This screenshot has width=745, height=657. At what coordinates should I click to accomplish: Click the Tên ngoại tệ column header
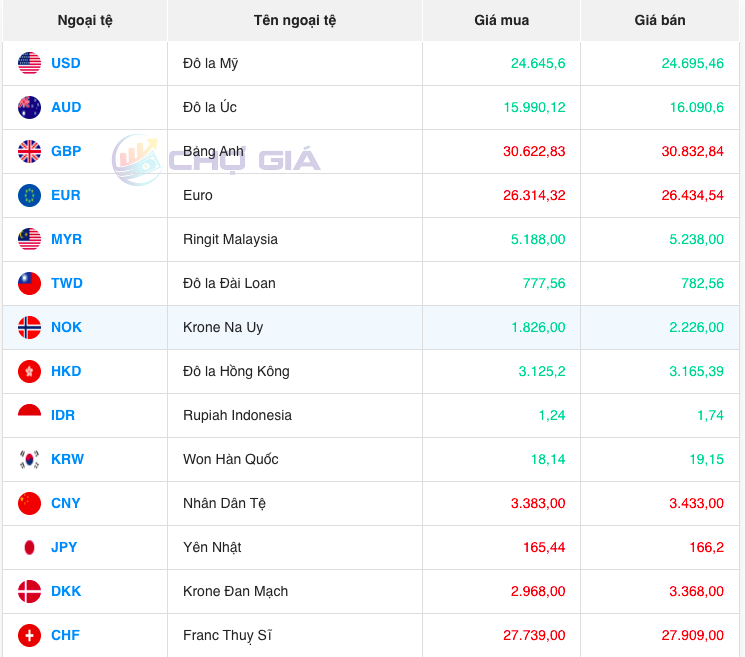pos(295,20)
